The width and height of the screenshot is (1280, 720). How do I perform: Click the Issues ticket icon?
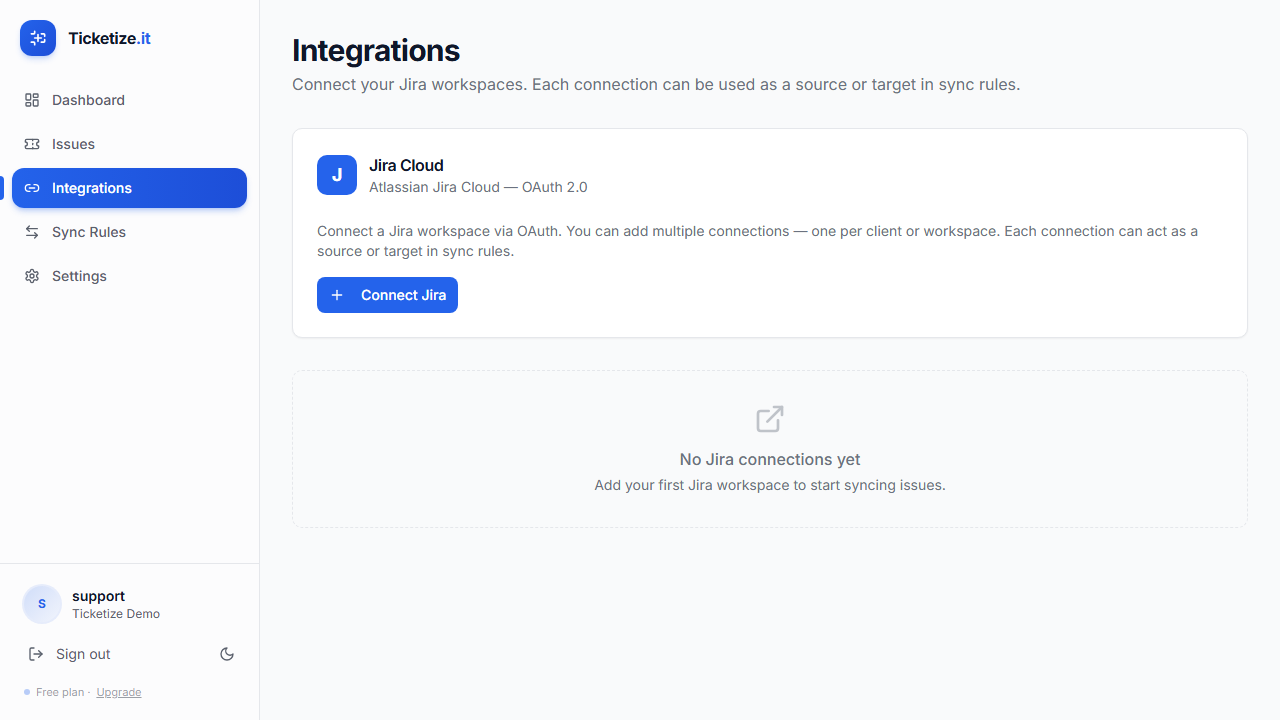tap(32, 144)
